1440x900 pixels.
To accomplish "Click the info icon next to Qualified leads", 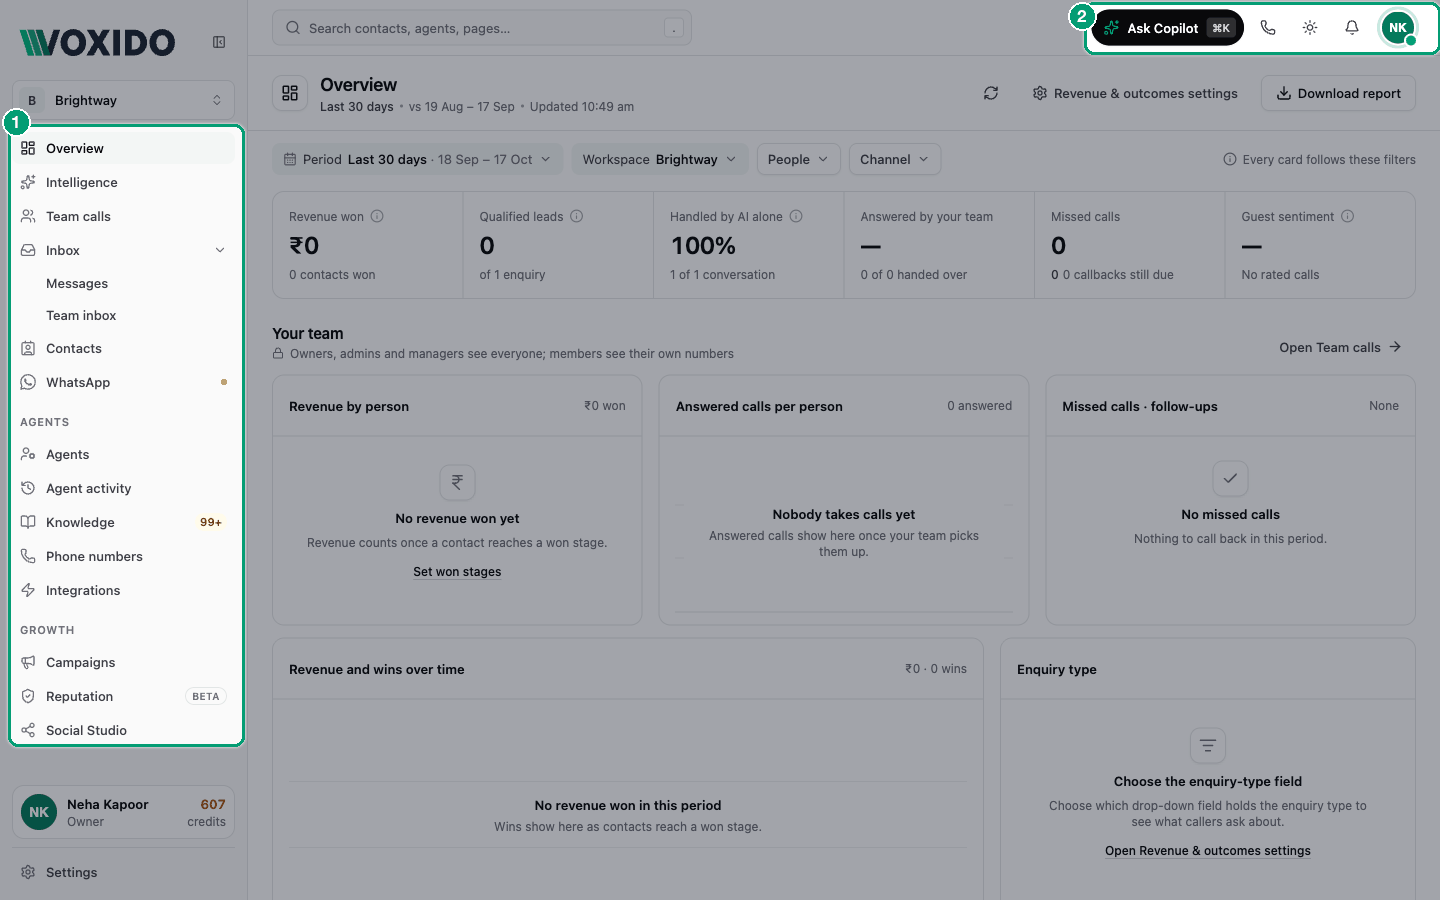I will (x=577, y=216).
